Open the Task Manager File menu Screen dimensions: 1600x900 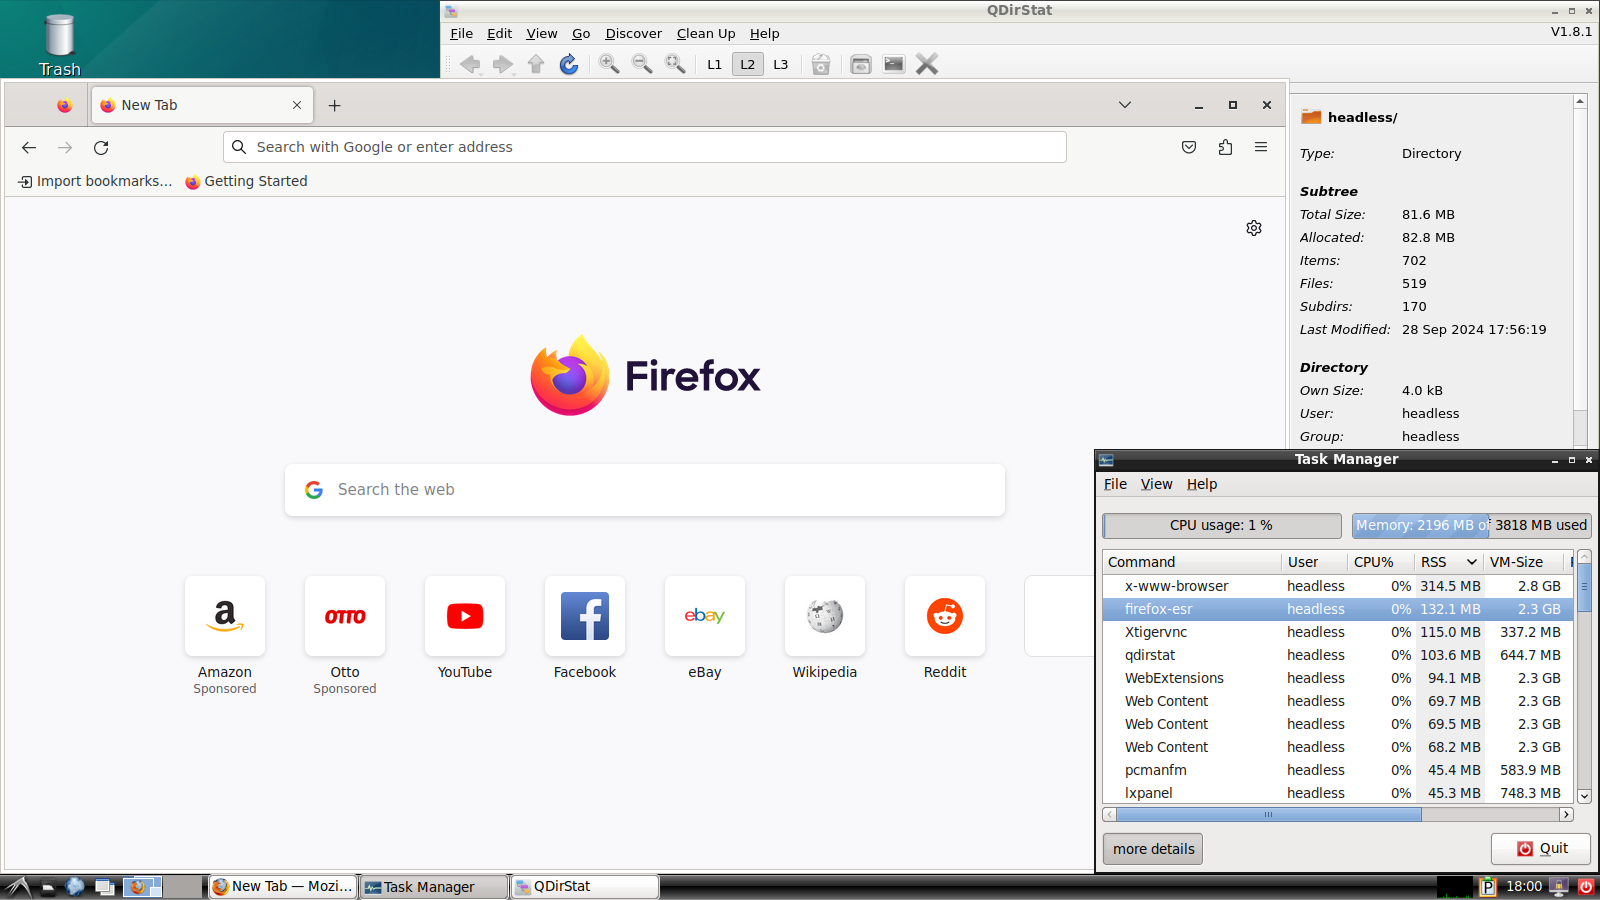click(1115, 484)
